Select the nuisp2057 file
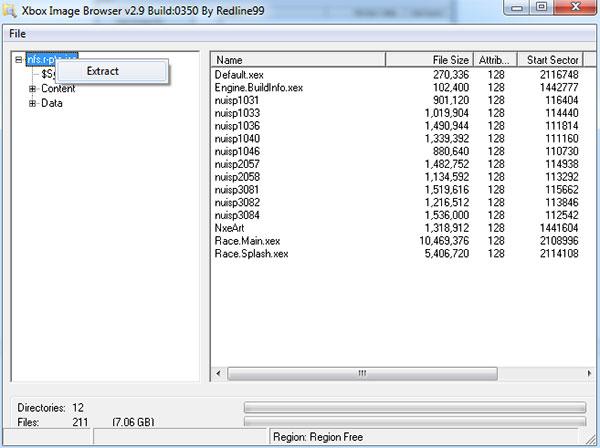 pyautogui.click(x=237, y=164)
